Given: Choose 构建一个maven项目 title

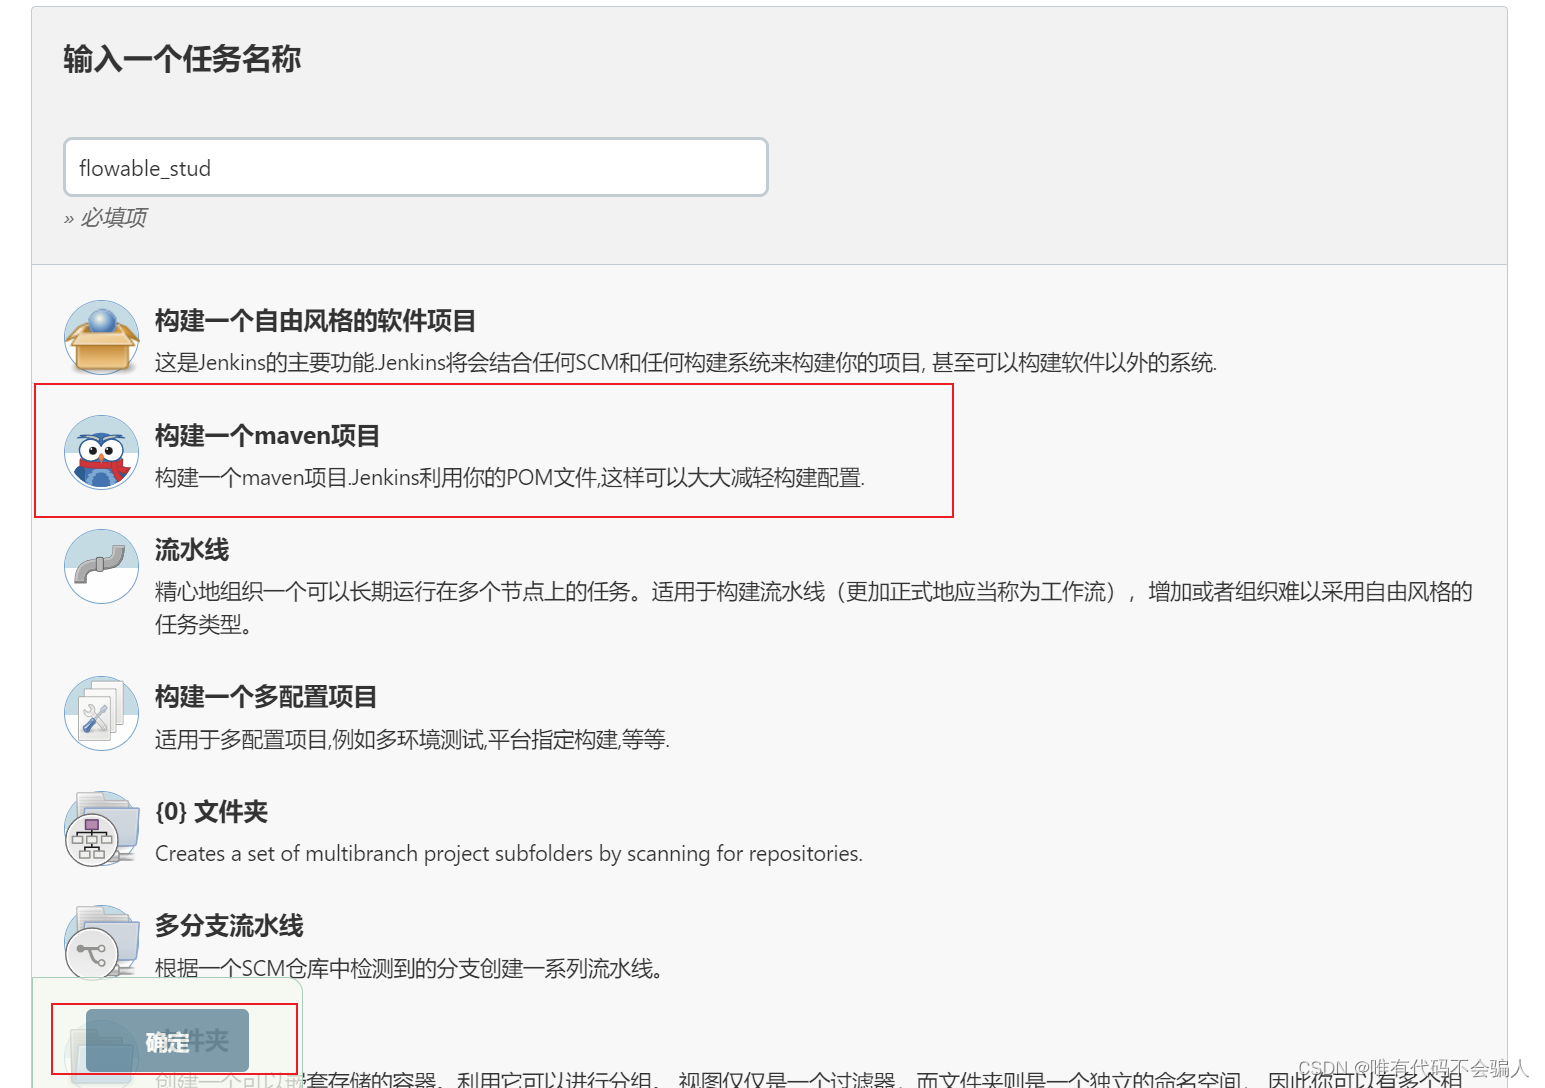Looking at the screenshot, I should tap(267, 436).
